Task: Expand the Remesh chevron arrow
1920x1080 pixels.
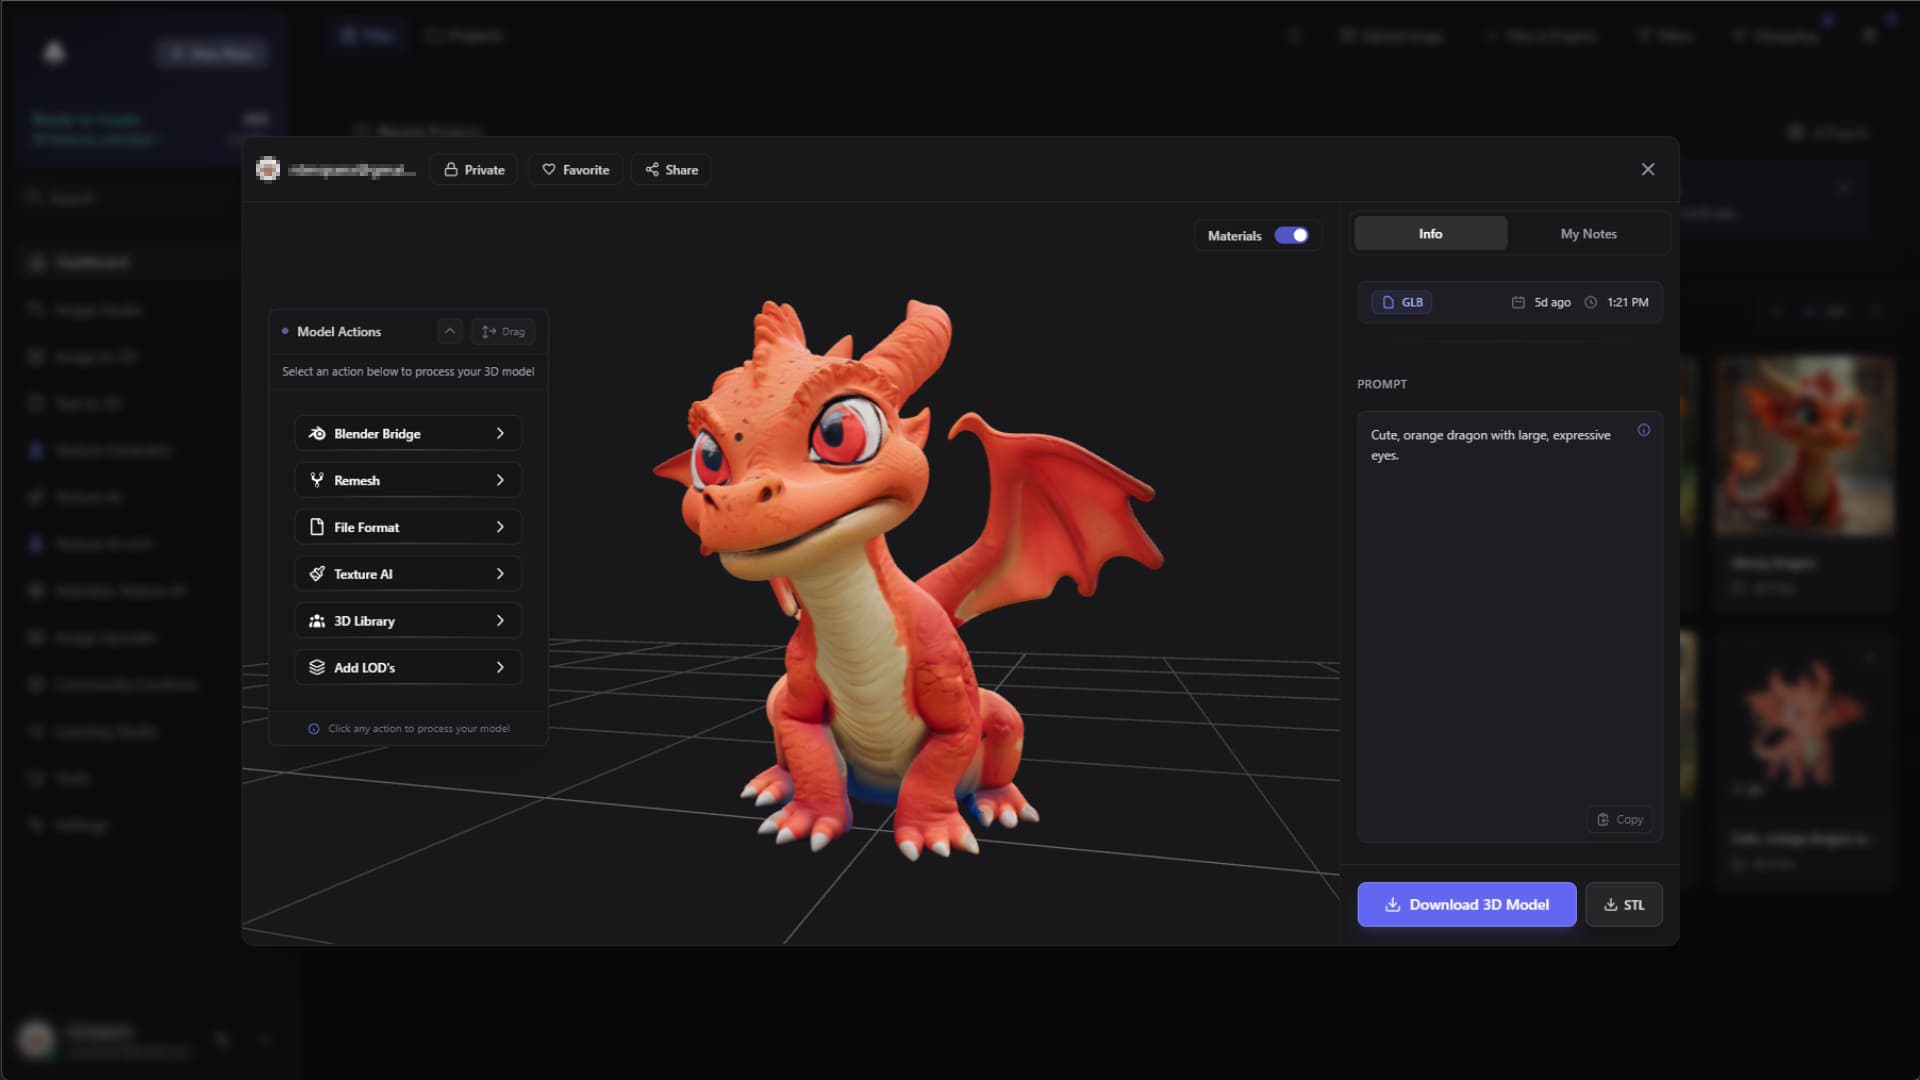Action: click(500, 480)
